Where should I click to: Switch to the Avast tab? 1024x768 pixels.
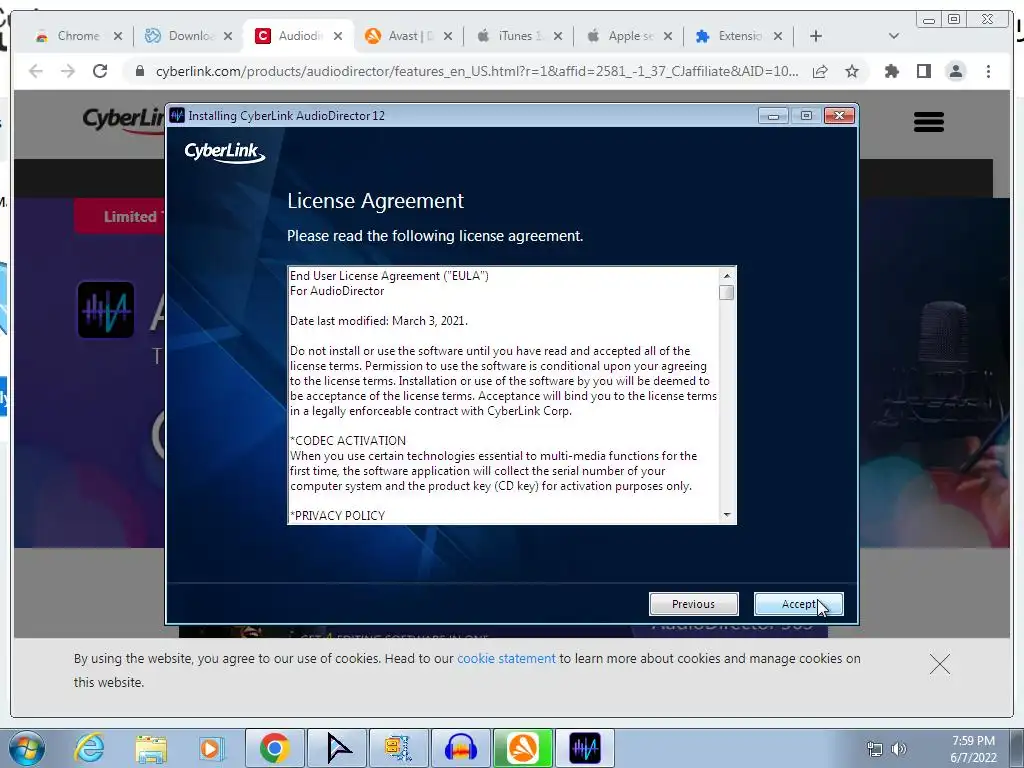pyautogui.click(x=410, y=36)
